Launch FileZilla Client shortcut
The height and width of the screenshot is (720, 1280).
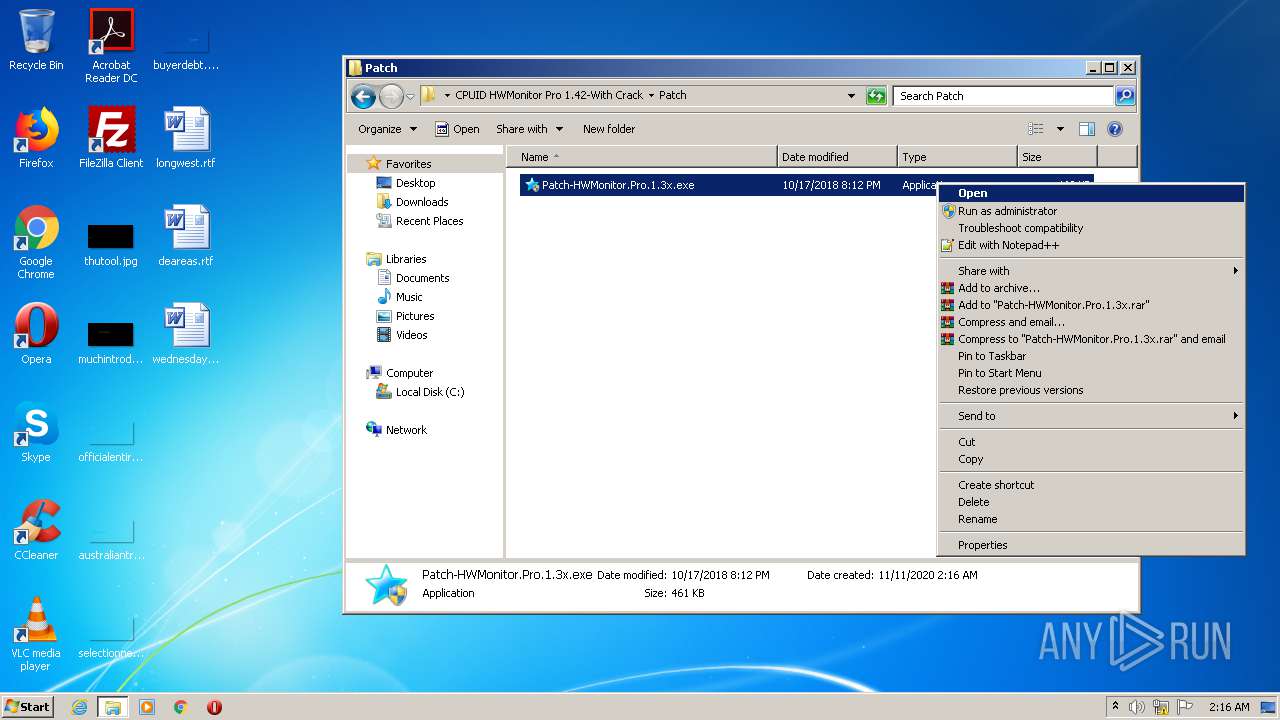pos(111,138)
